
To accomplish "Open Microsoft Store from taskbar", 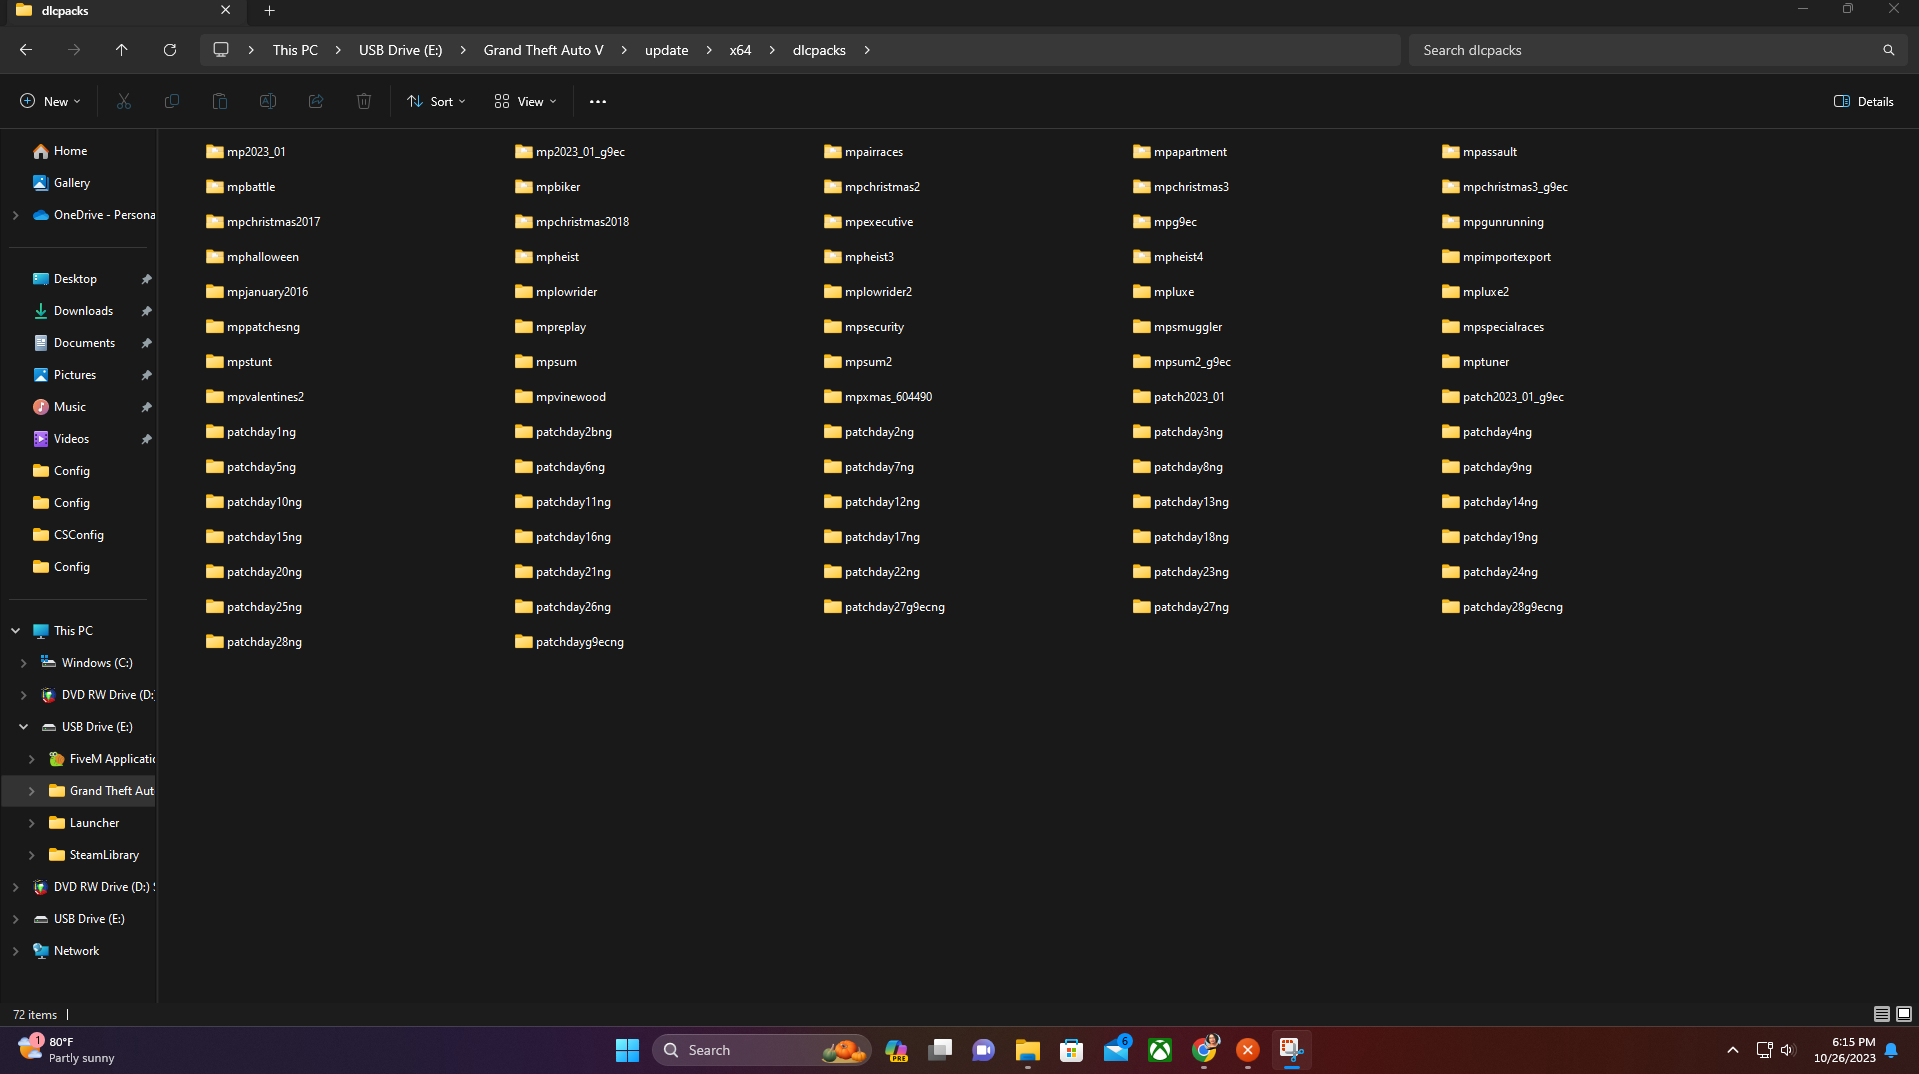I will tap(1072, 1050).
